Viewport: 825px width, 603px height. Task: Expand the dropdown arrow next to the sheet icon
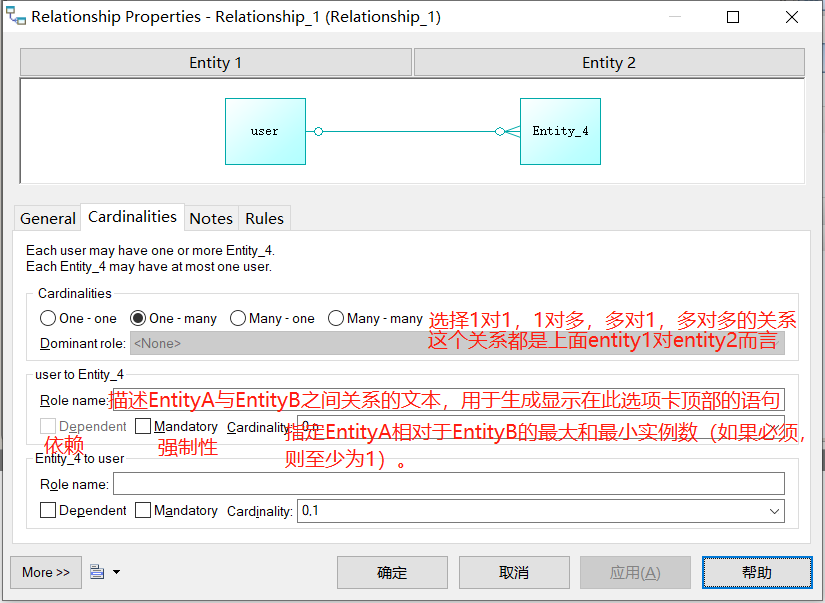pyautogui.click(x=115, y=571)
